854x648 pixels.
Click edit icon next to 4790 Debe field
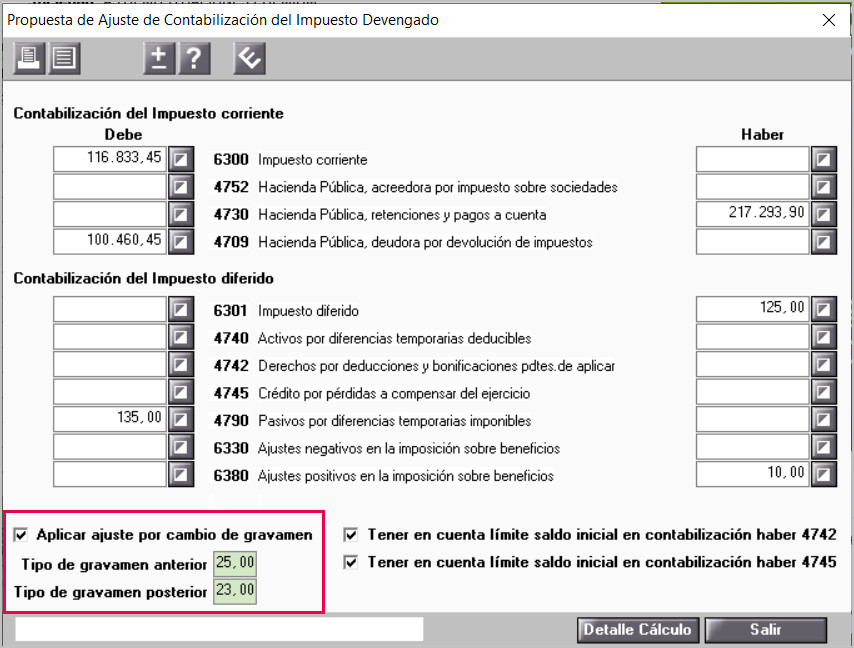(181, 420)
